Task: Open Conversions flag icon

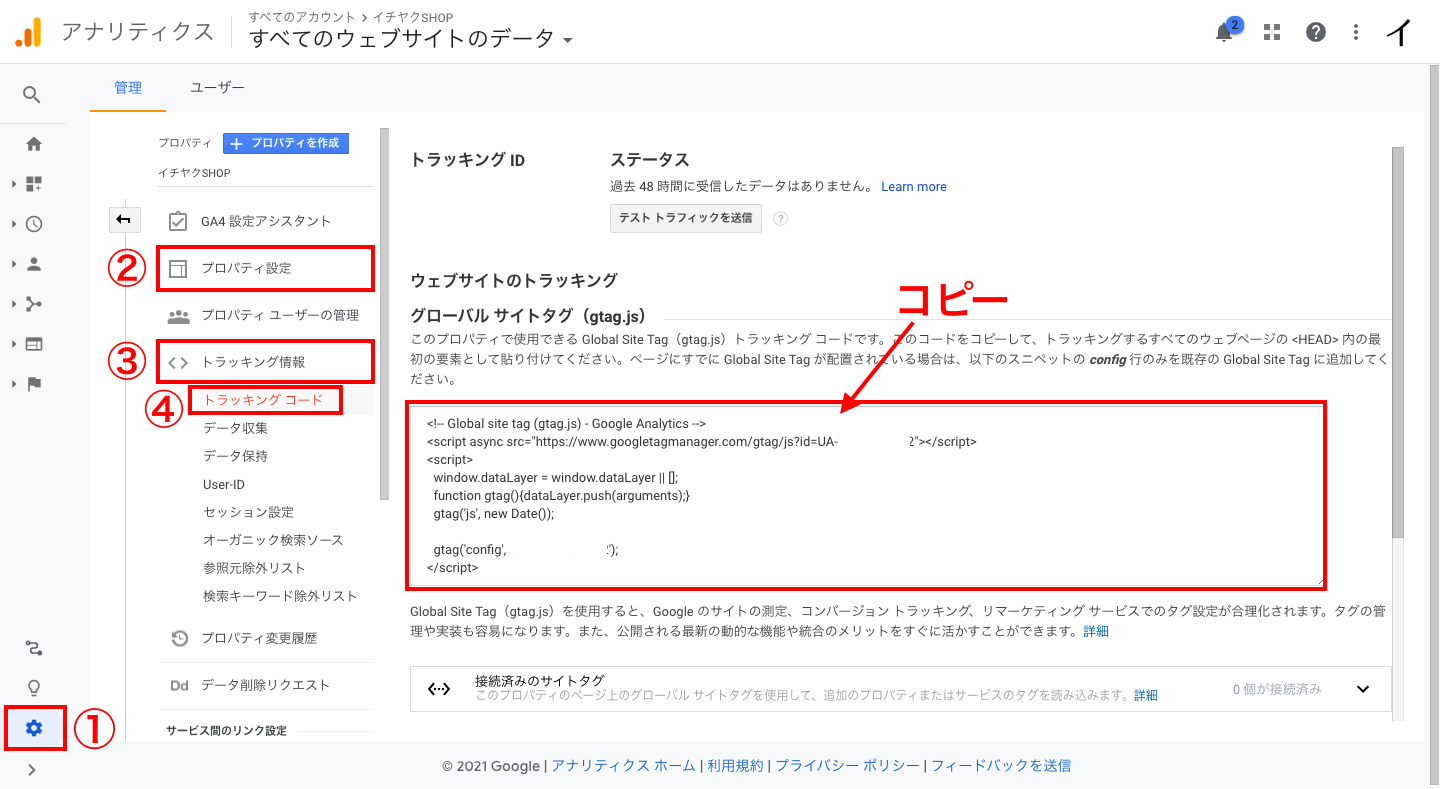Action: [34, 384]
